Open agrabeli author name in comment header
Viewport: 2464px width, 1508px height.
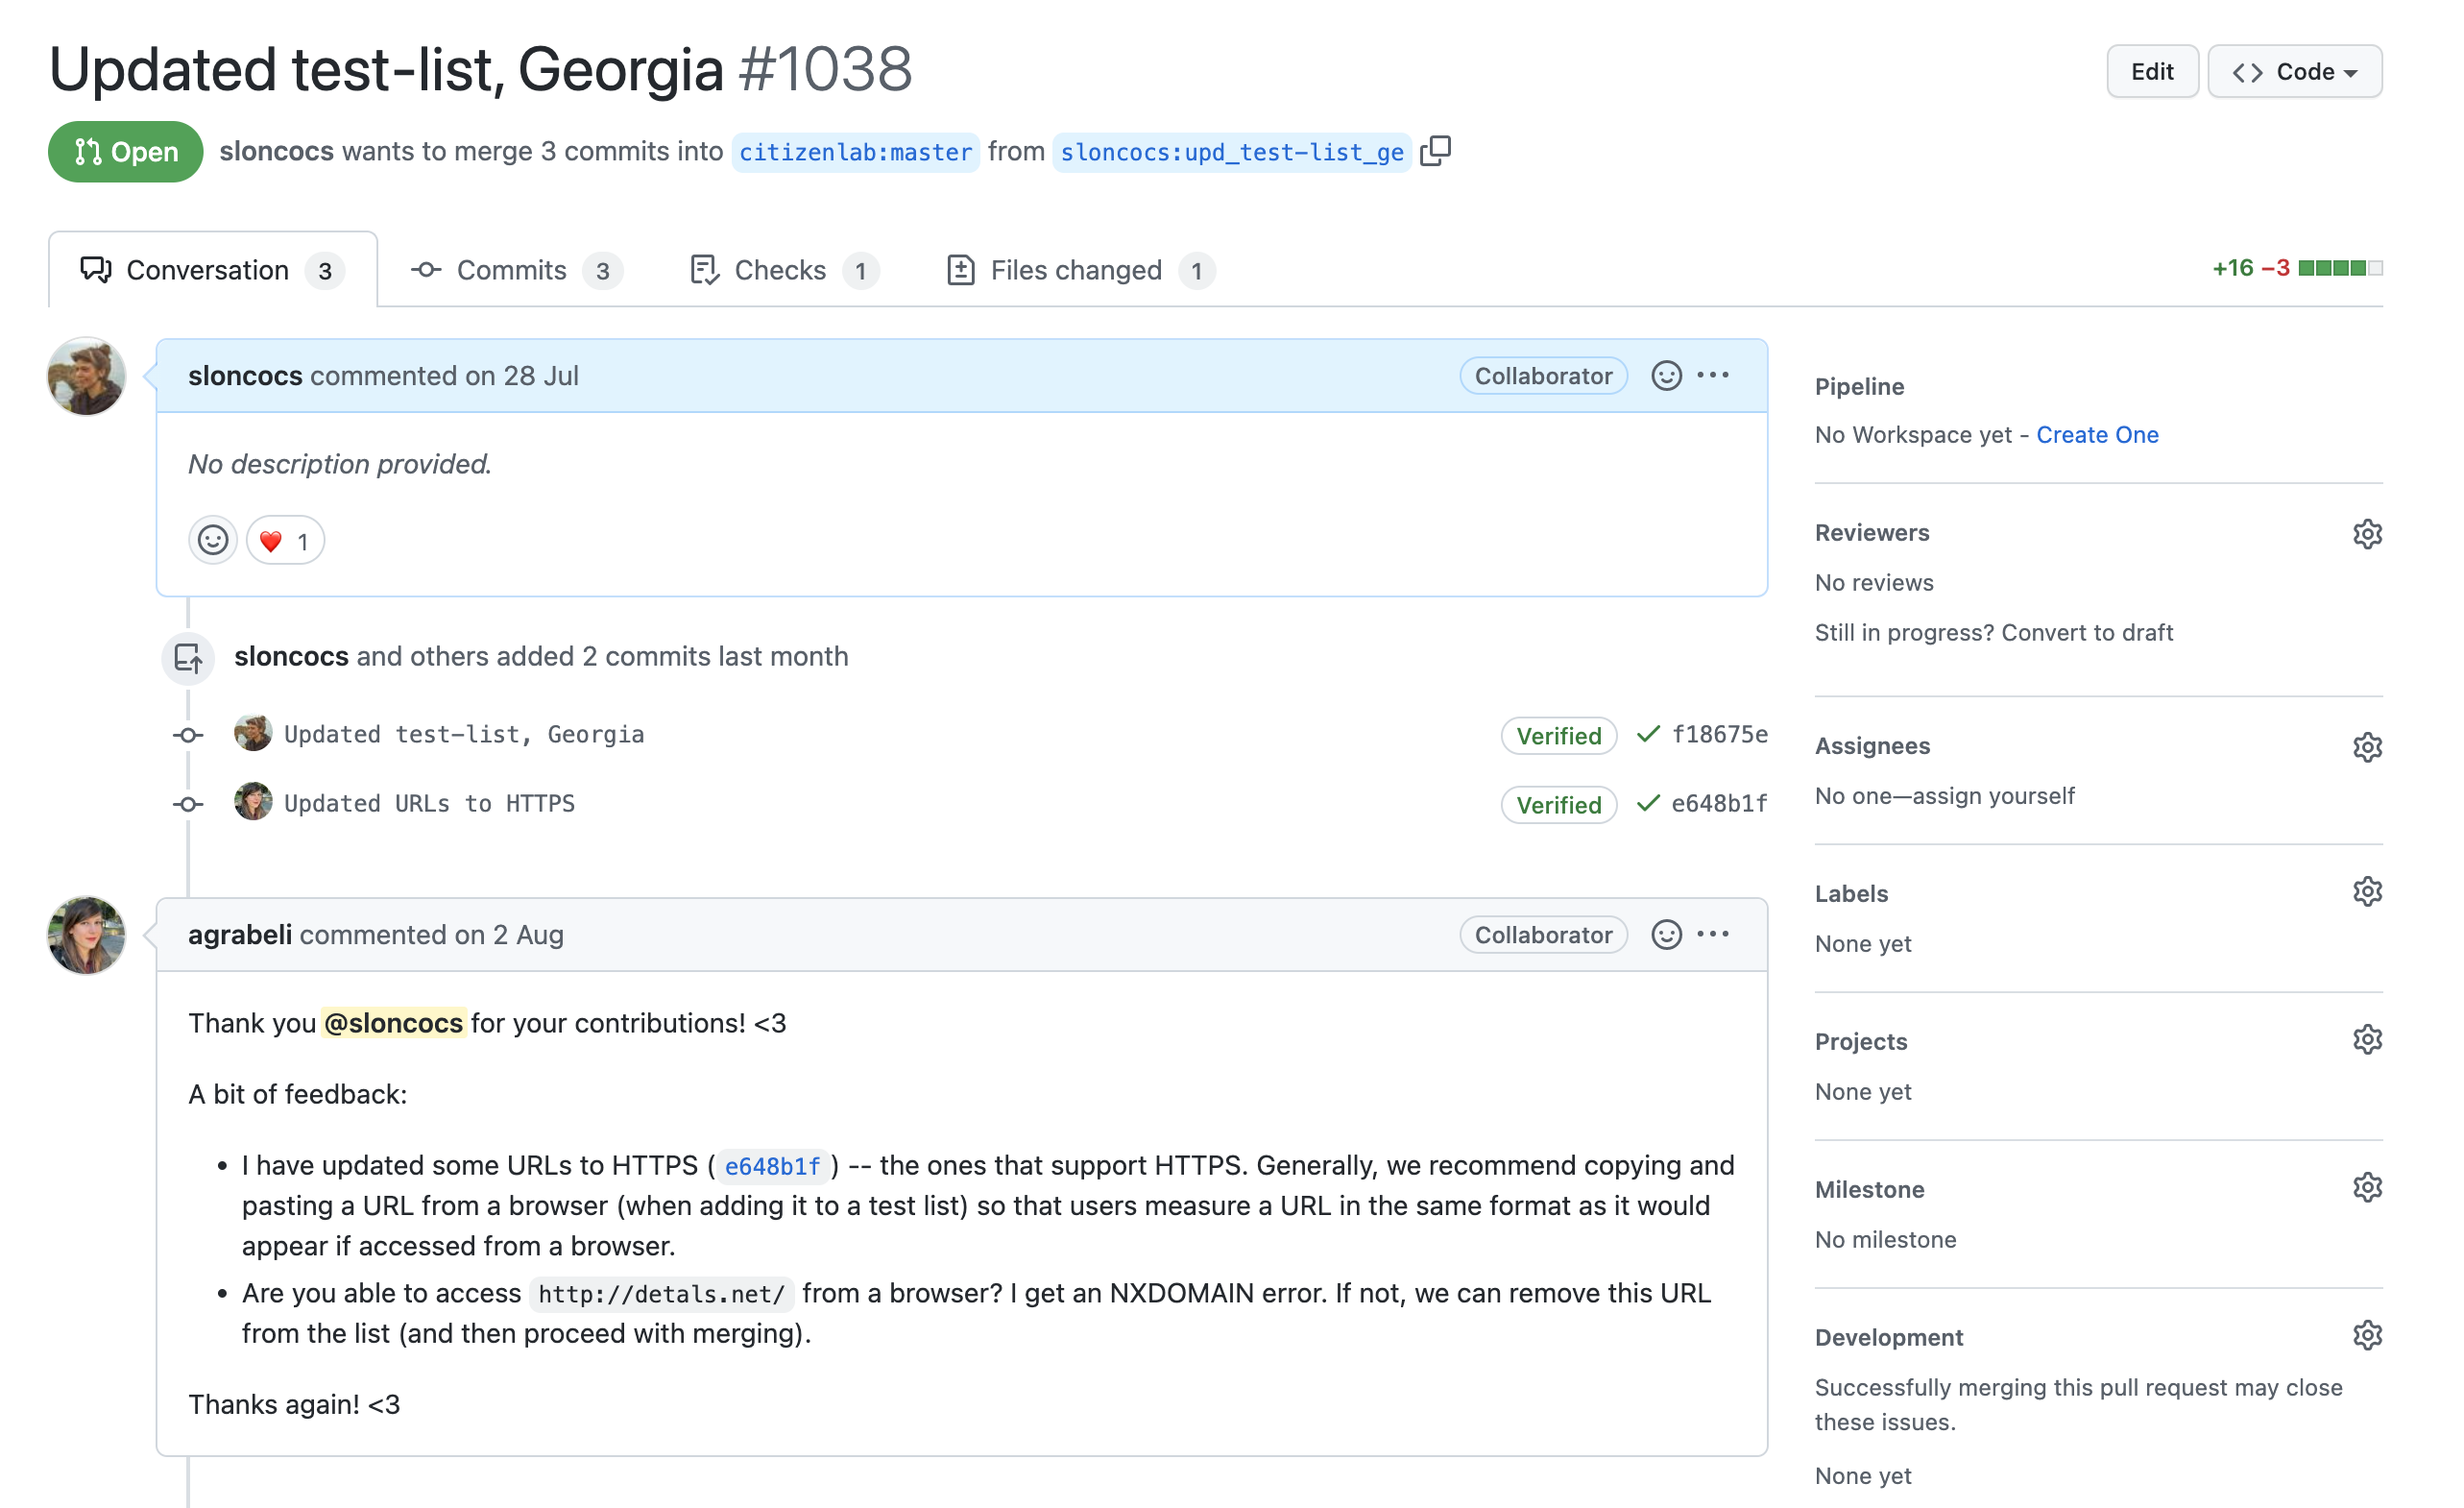pos(240,935)
